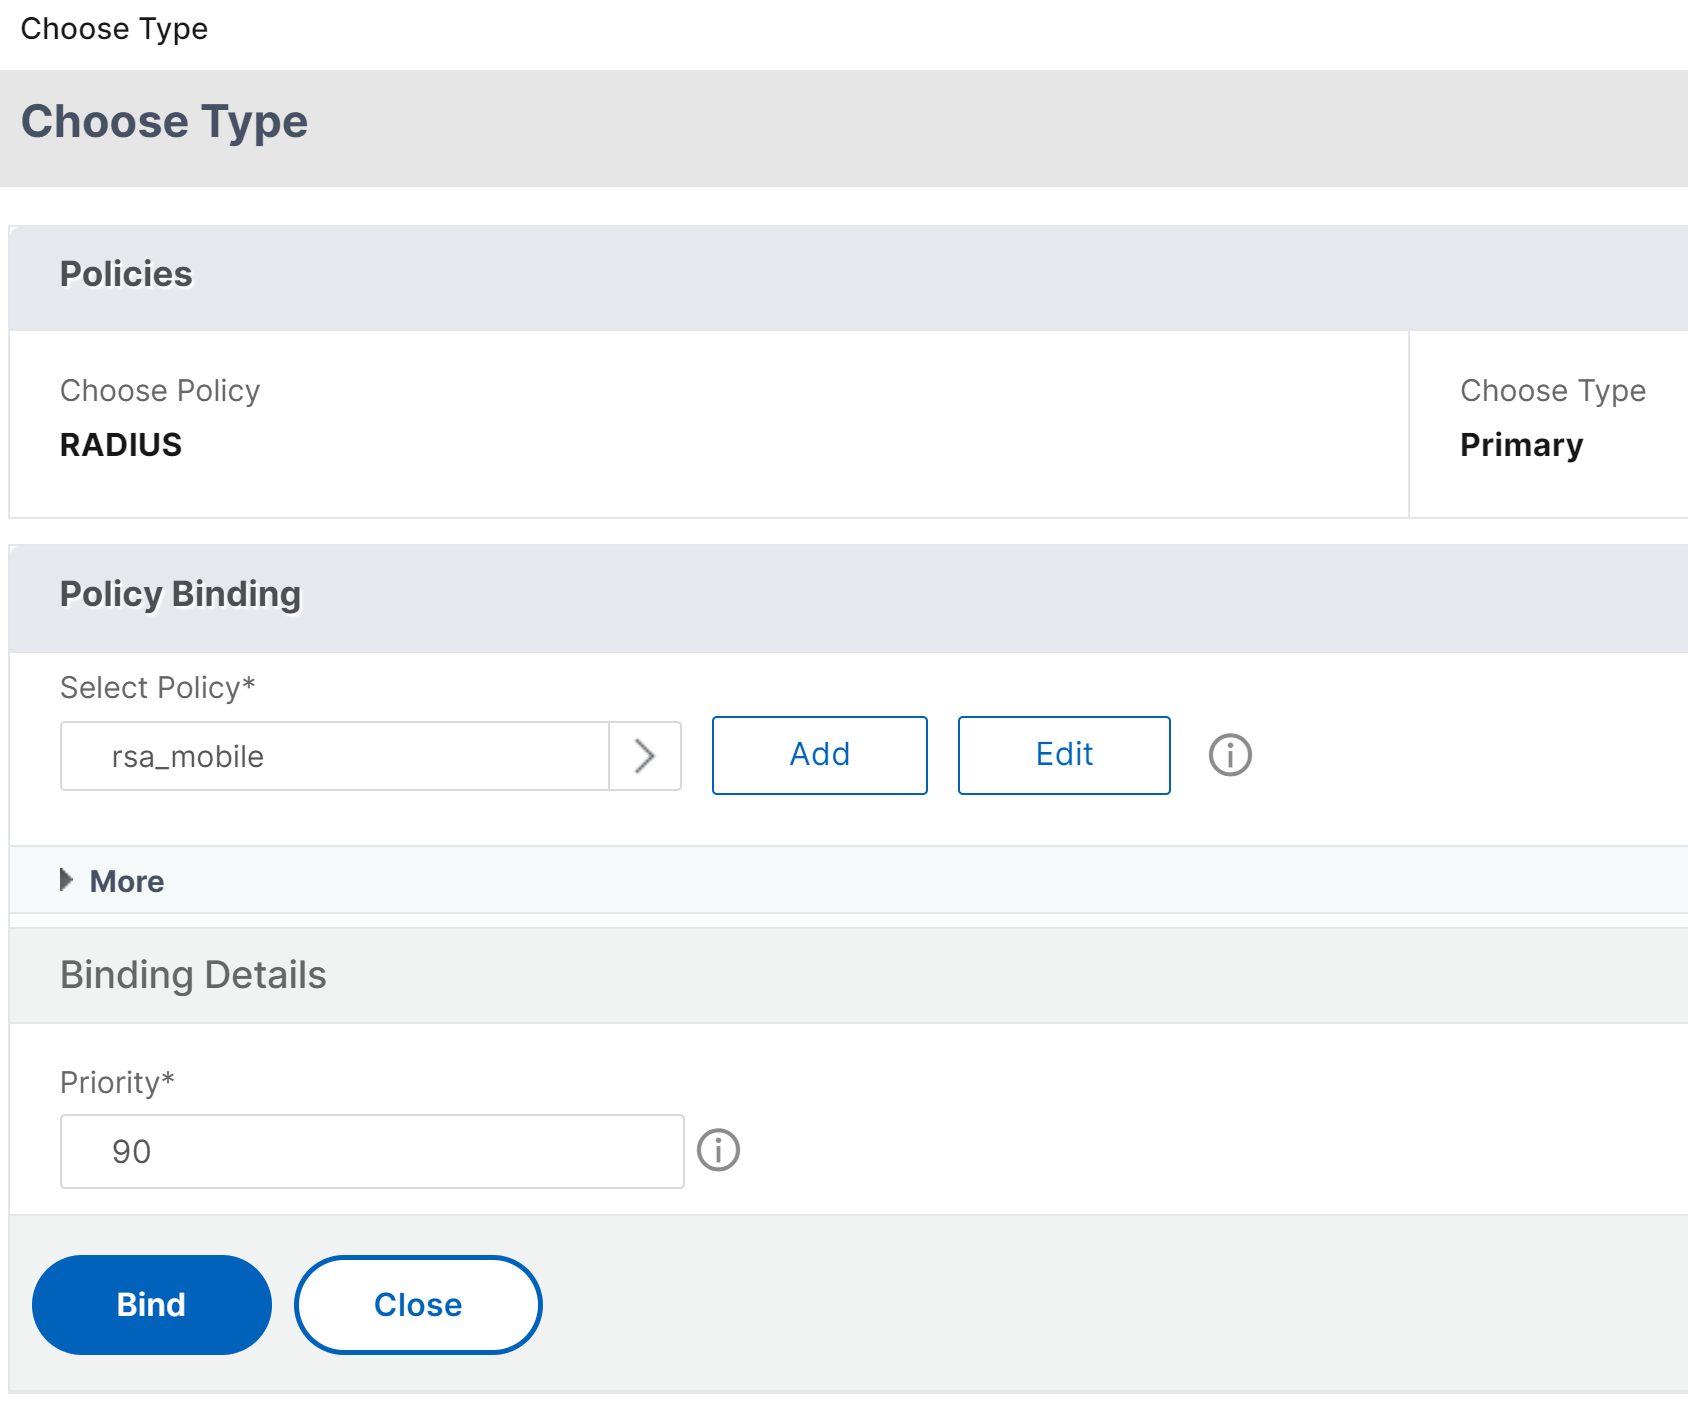Screen dimensions: 1688x1409
Task: Expand the More section
Action: click(x=112, y=881)
